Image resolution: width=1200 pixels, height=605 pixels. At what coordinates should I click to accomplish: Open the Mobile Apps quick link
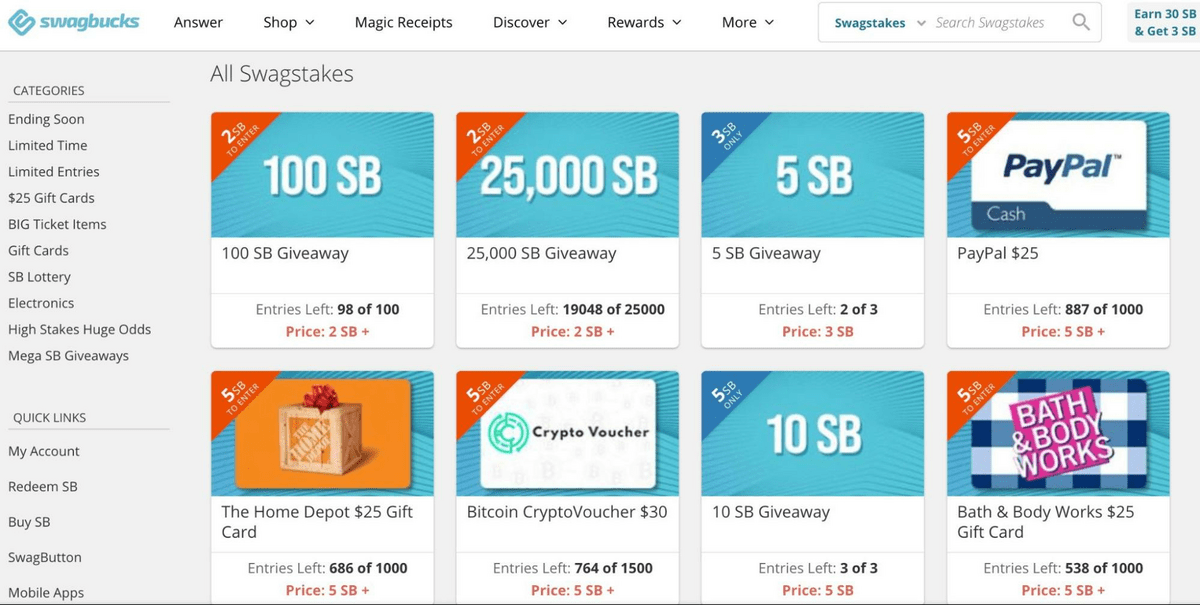click(46, 592)
